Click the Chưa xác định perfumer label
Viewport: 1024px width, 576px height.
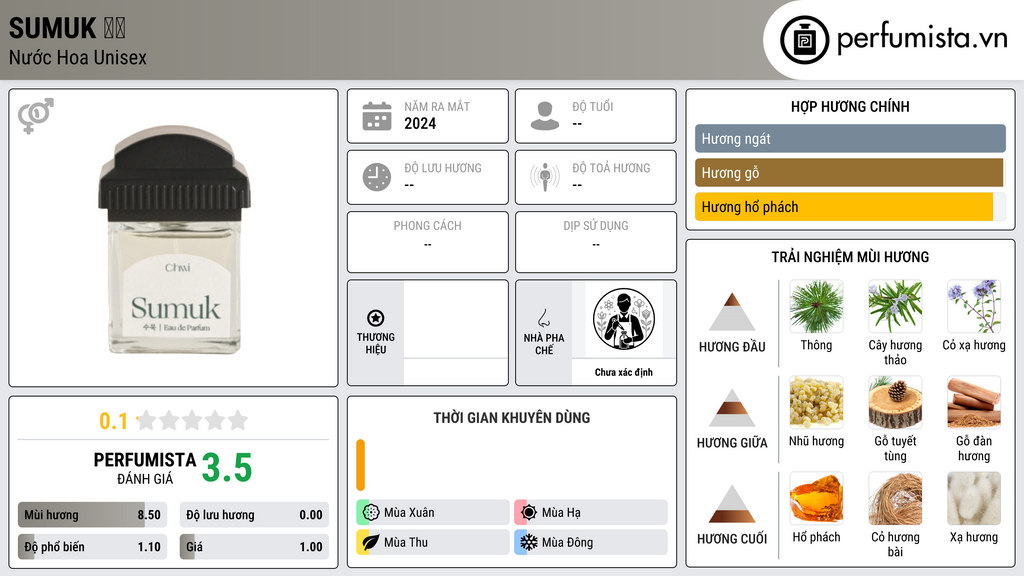point(624,372)
